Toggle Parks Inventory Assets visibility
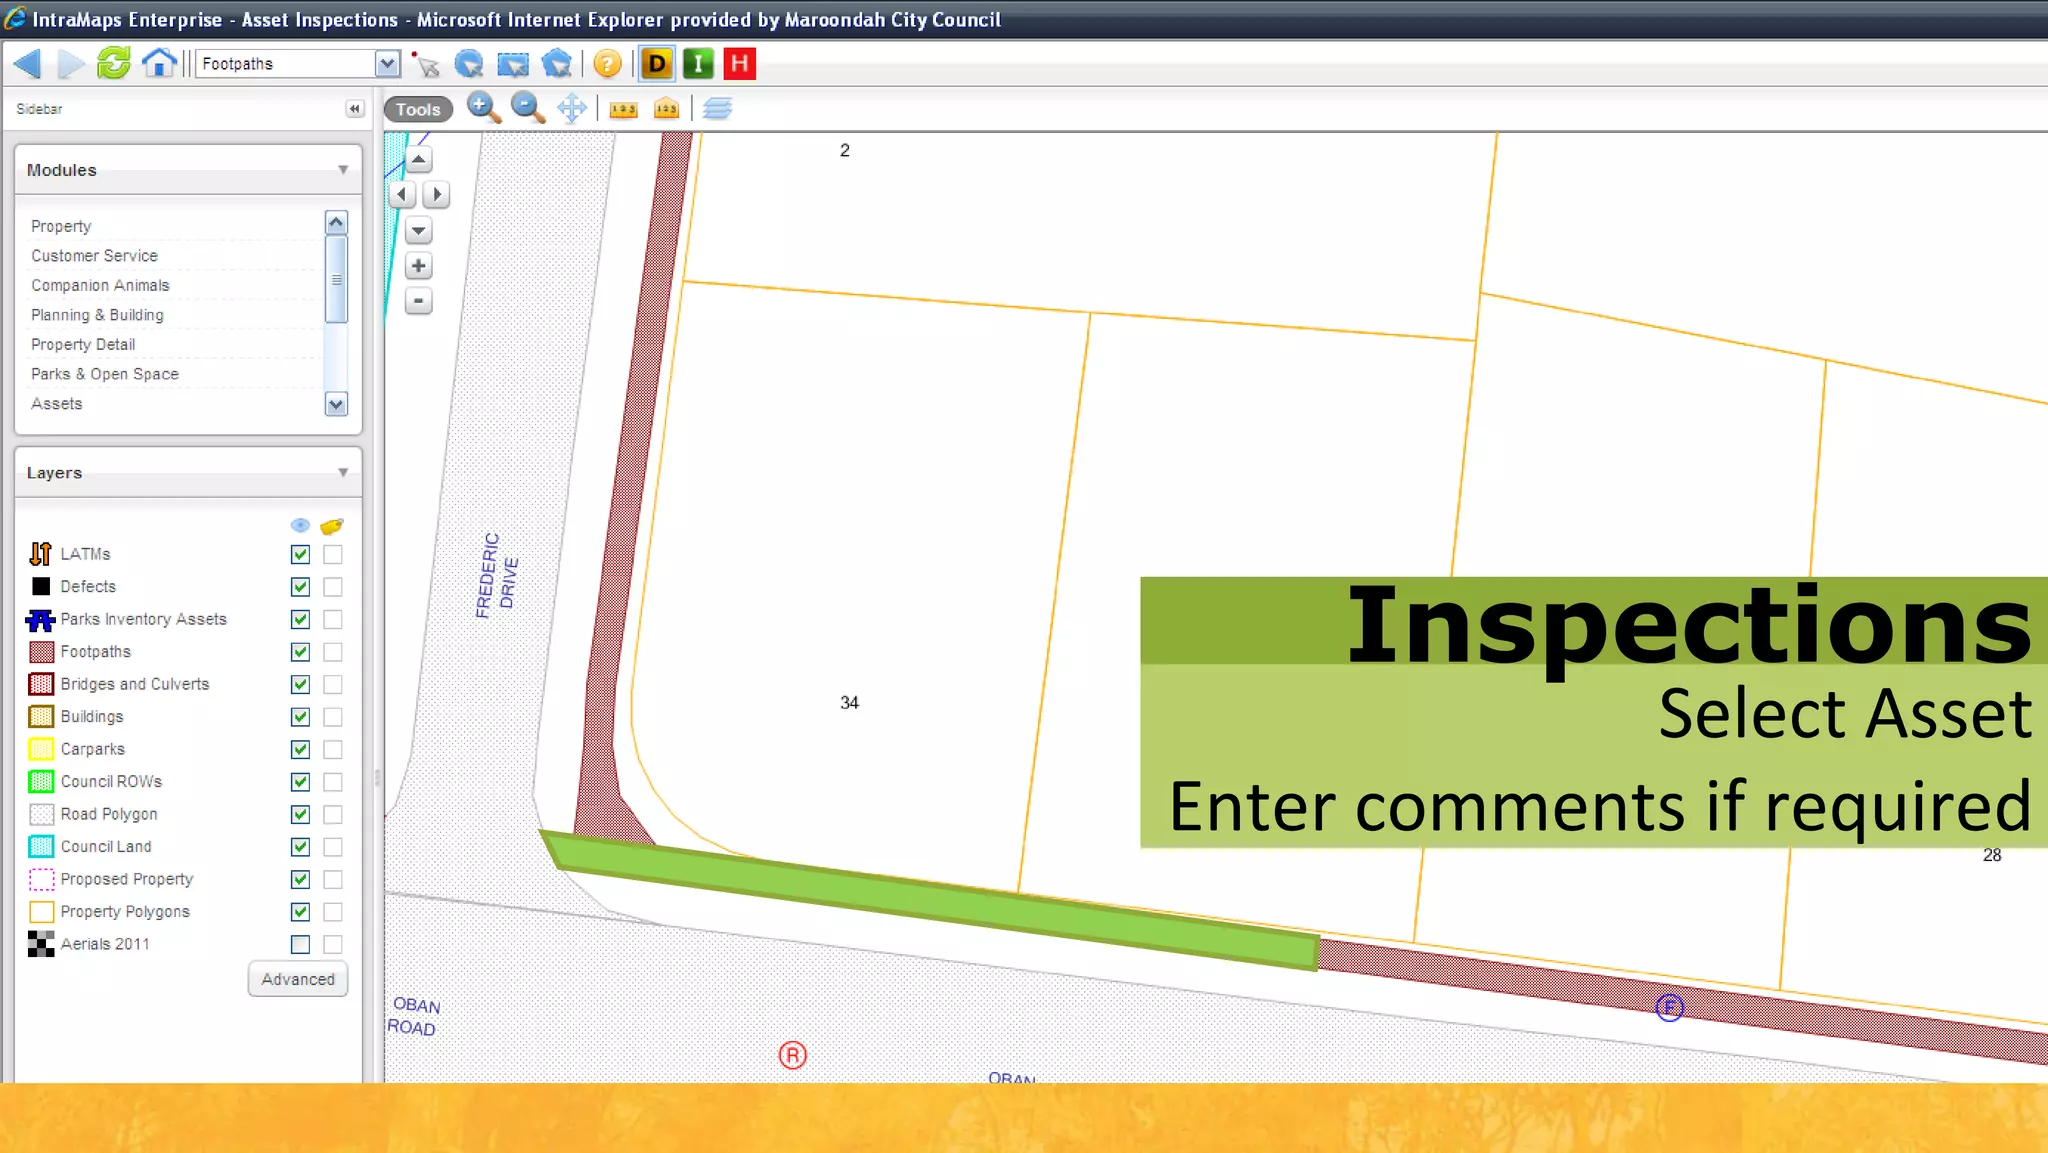 coord(300,619)
